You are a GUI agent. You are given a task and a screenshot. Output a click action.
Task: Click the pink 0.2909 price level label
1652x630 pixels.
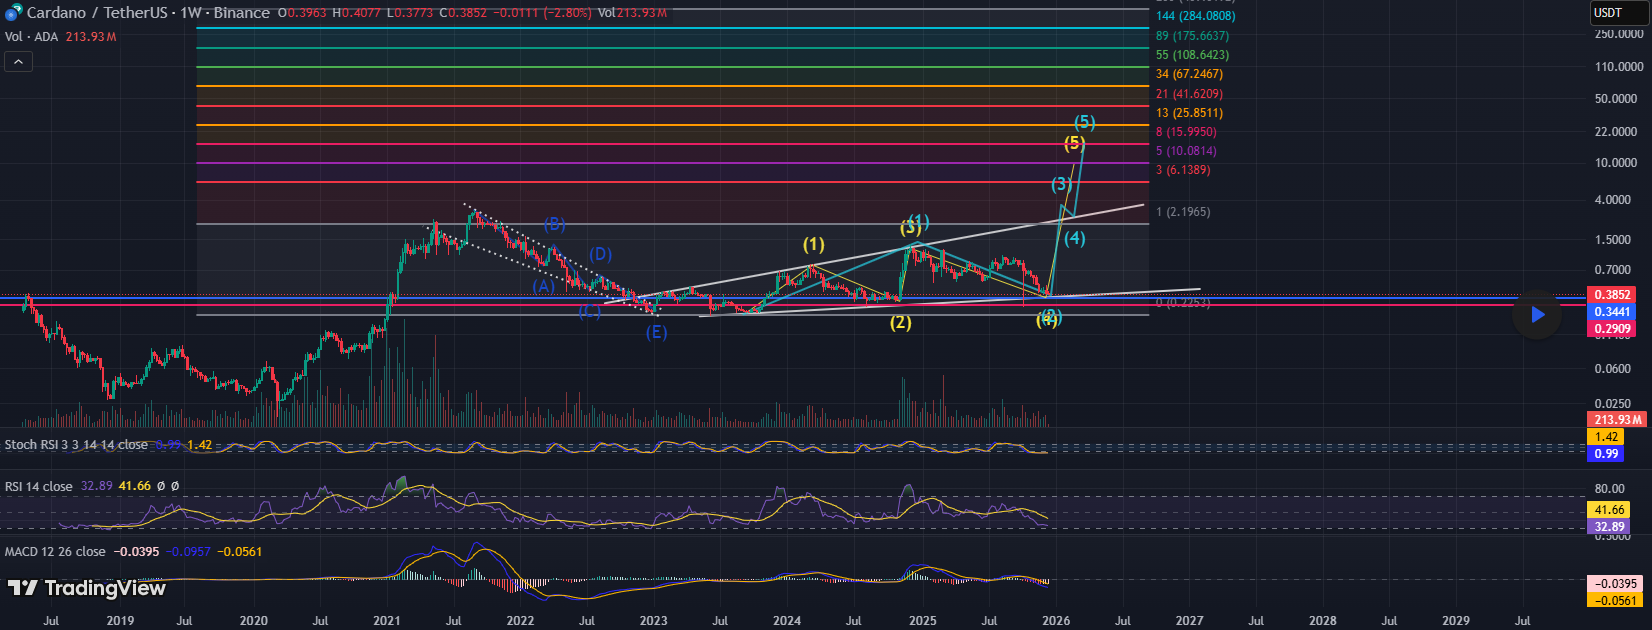point(1612,329)
